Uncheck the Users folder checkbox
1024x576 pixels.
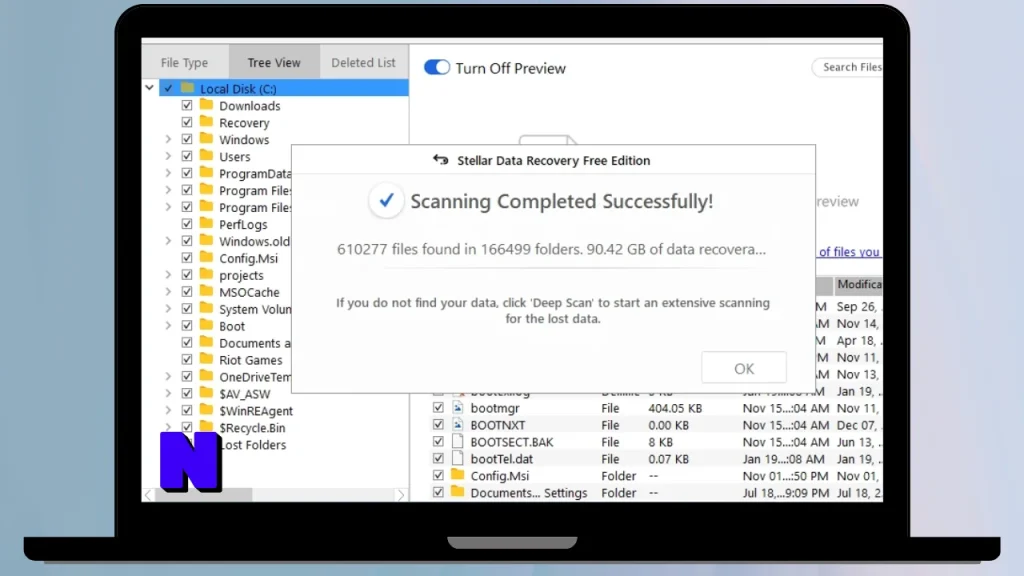pos(187,156)
